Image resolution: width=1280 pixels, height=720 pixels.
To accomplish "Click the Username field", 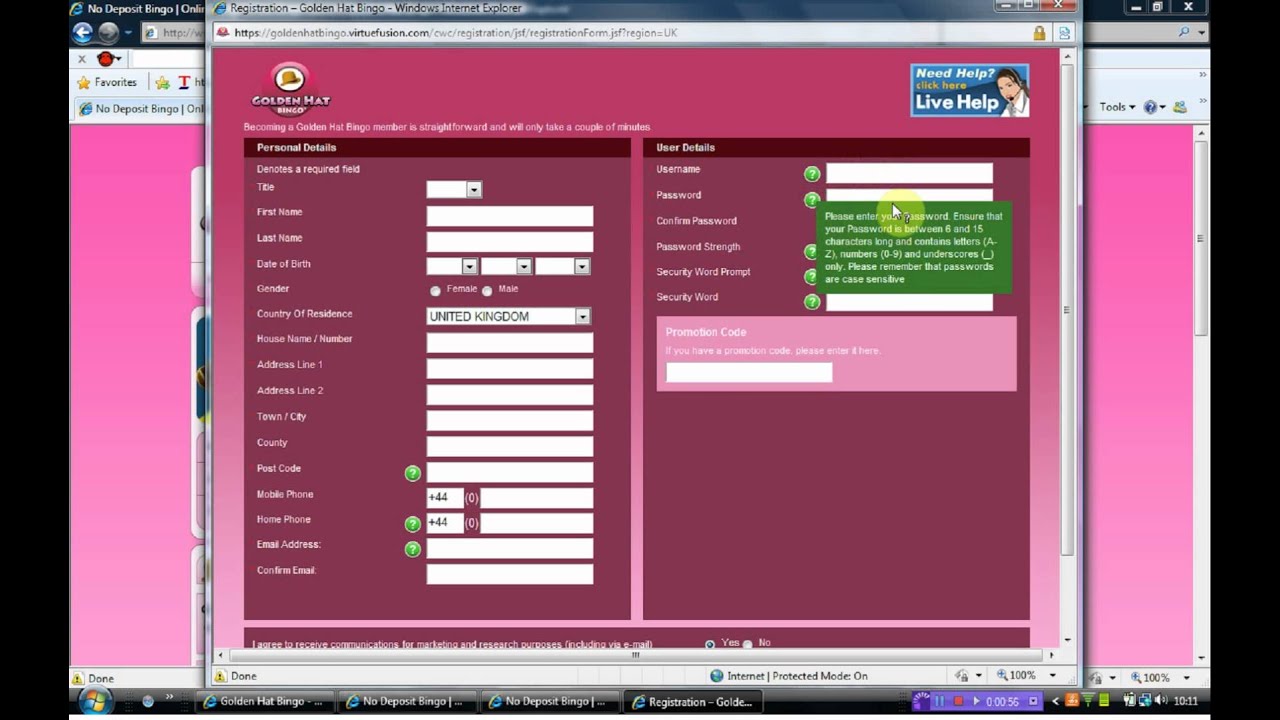I will pos(909,173).
